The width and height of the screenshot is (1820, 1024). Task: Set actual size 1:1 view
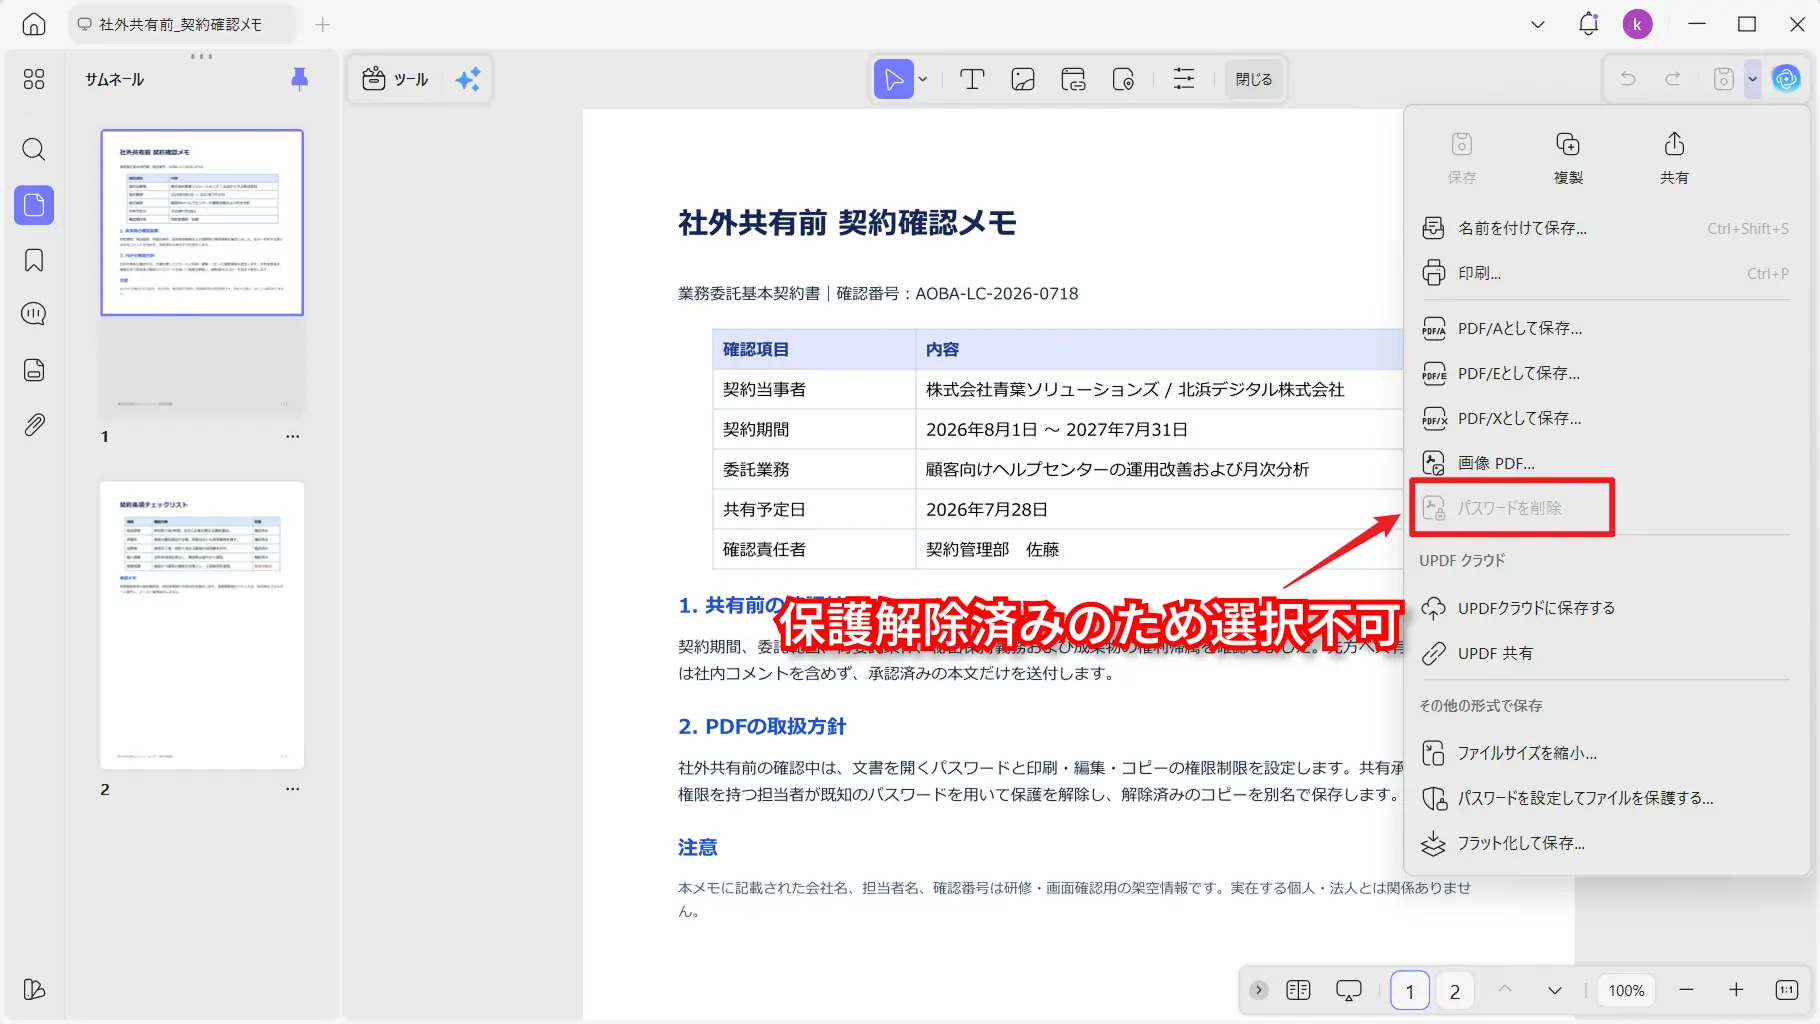click(x=1786, y=990)
